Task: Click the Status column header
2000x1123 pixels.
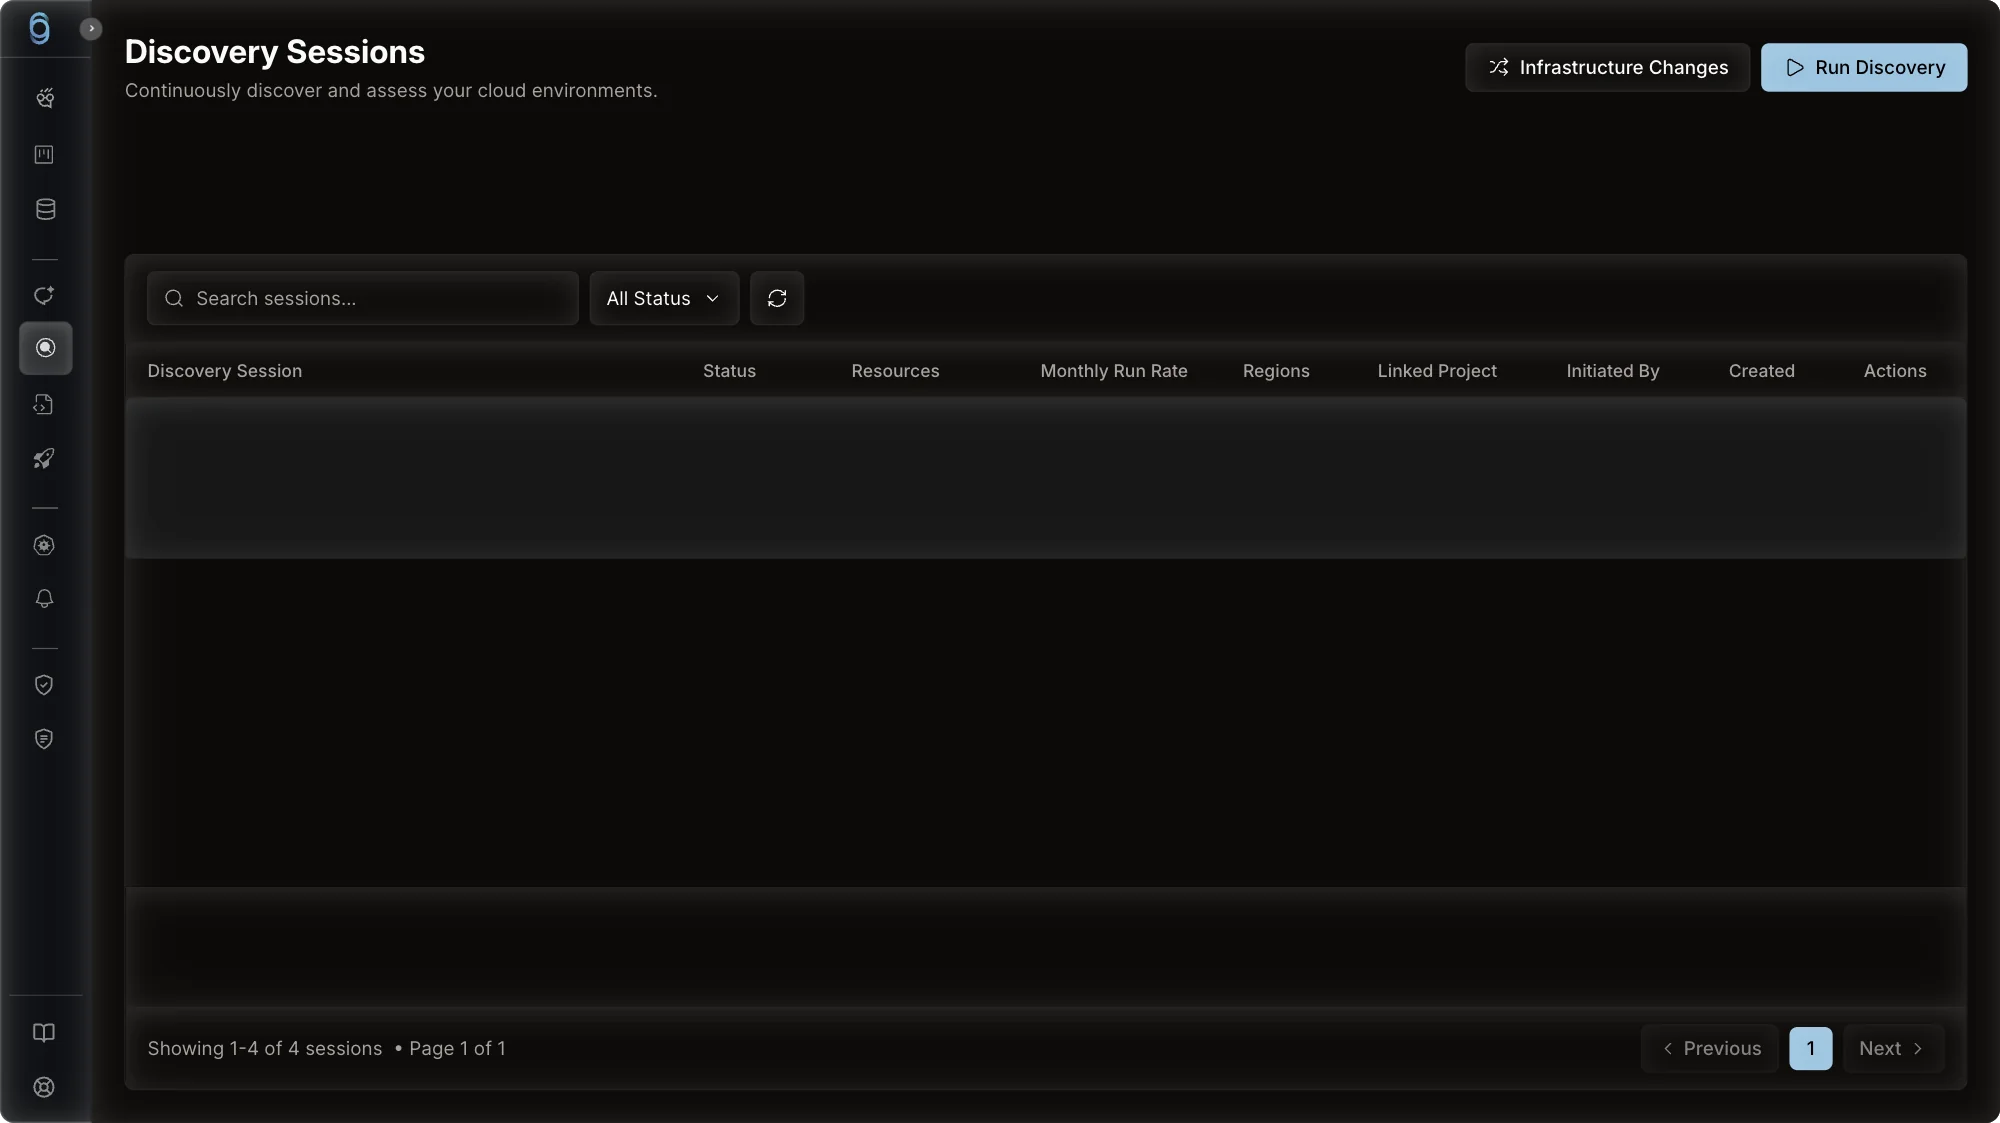Action: pyautogui.click(x=729, y=371)
